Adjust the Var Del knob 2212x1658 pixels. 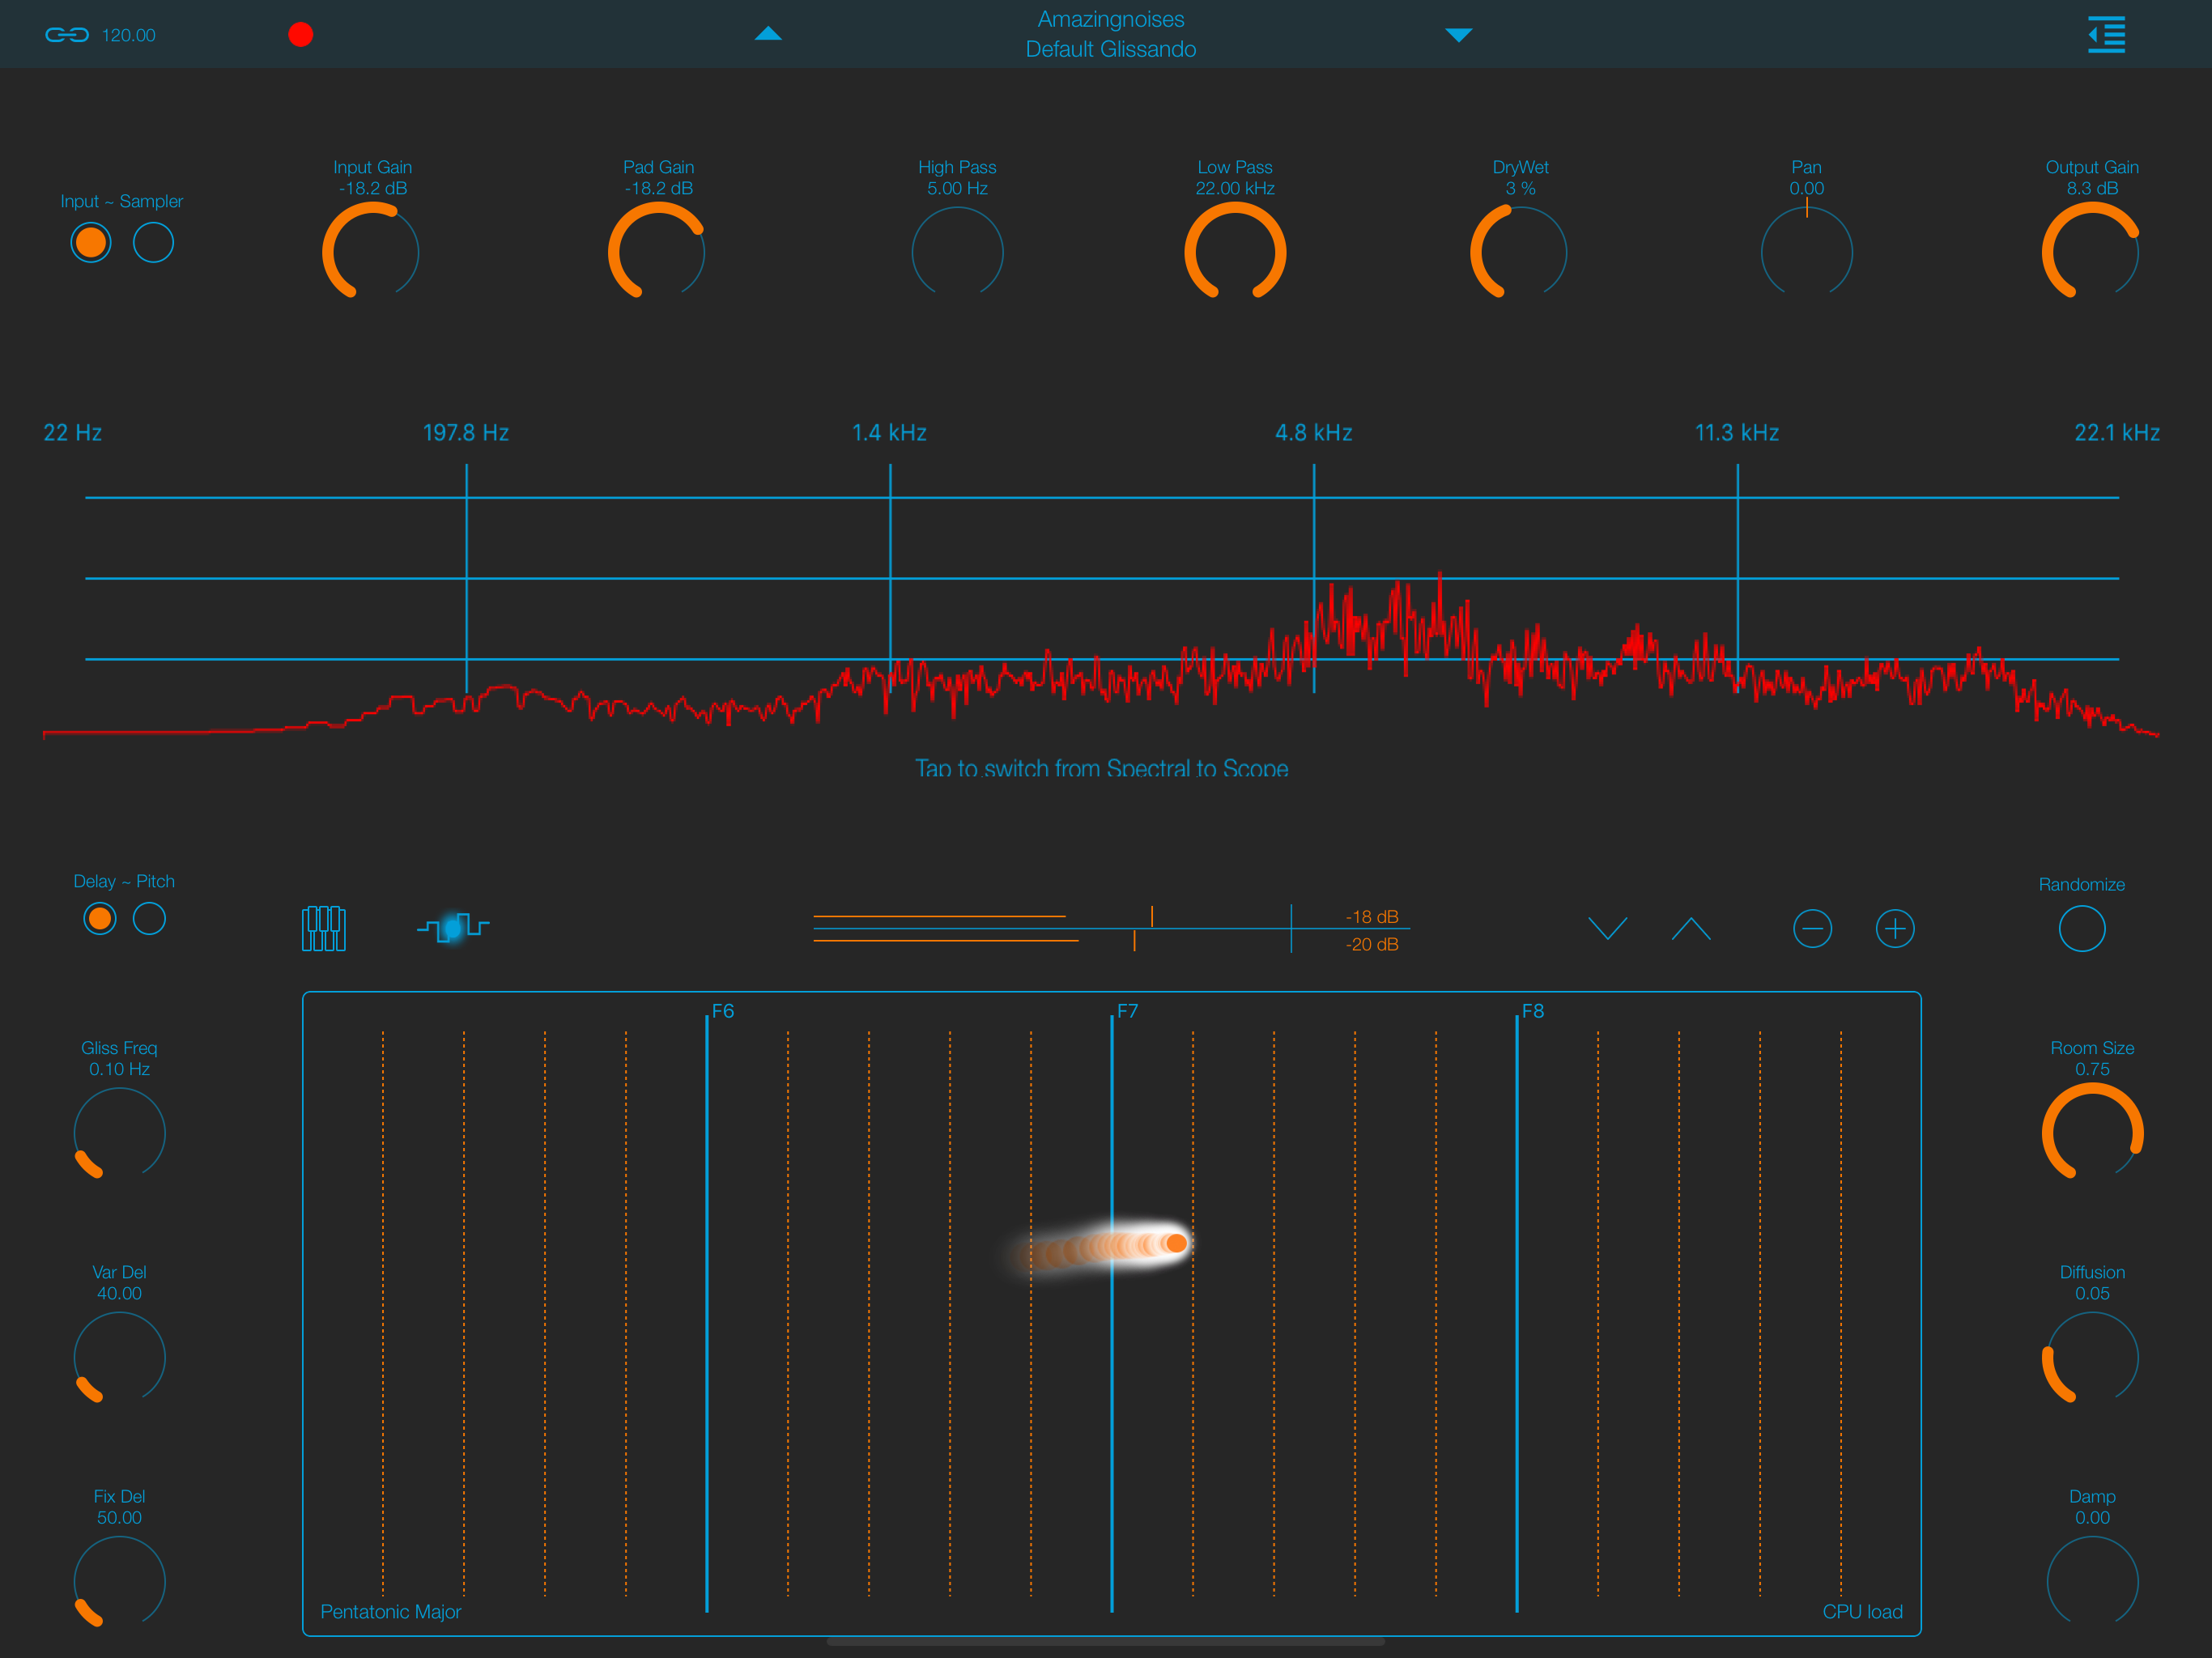(119, 1357)
